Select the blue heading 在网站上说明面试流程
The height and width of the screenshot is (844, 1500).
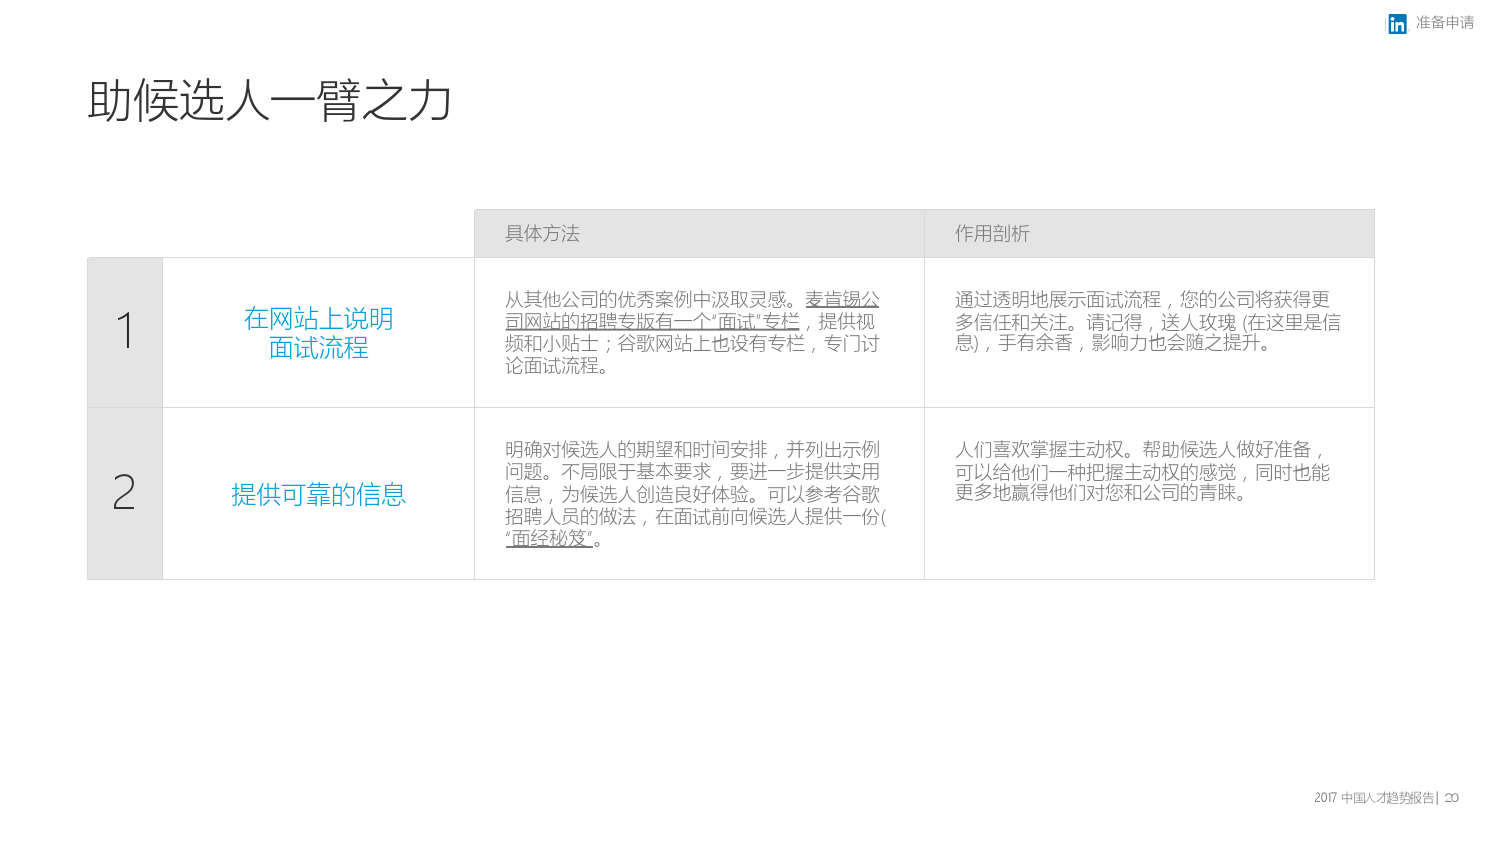pos(318,333)
